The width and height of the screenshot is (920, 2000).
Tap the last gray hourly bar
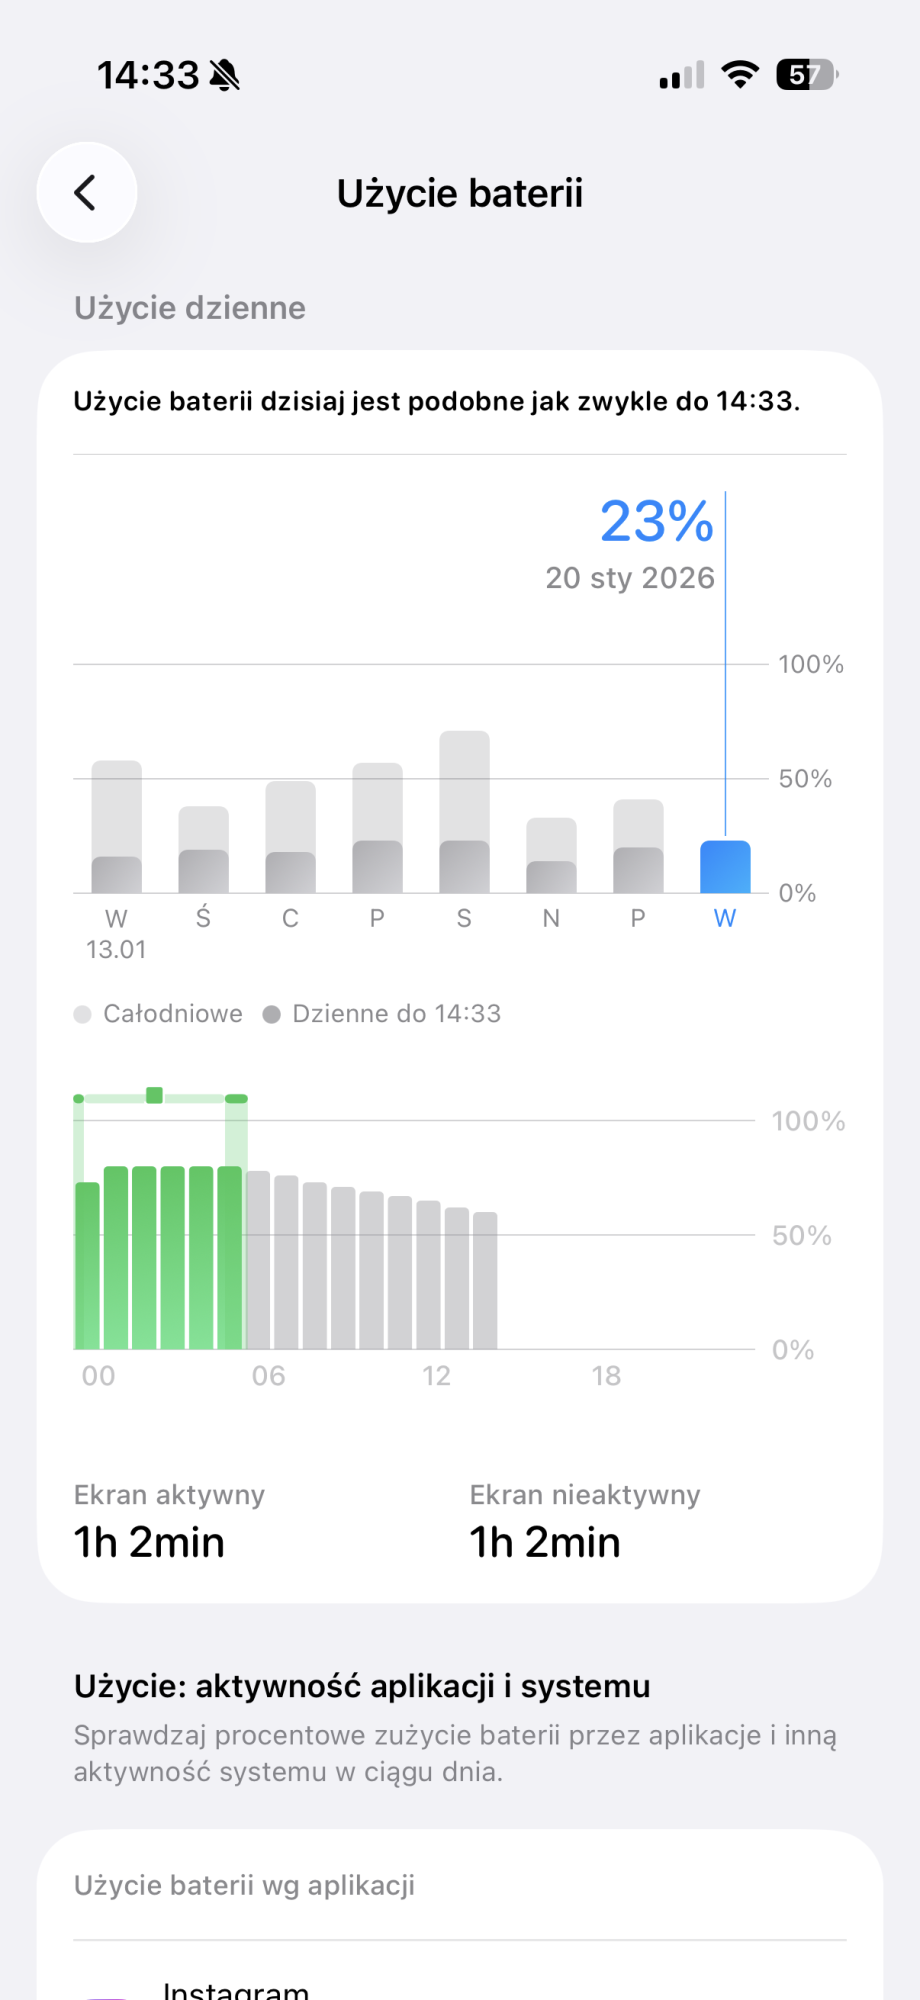[485, 1280]
